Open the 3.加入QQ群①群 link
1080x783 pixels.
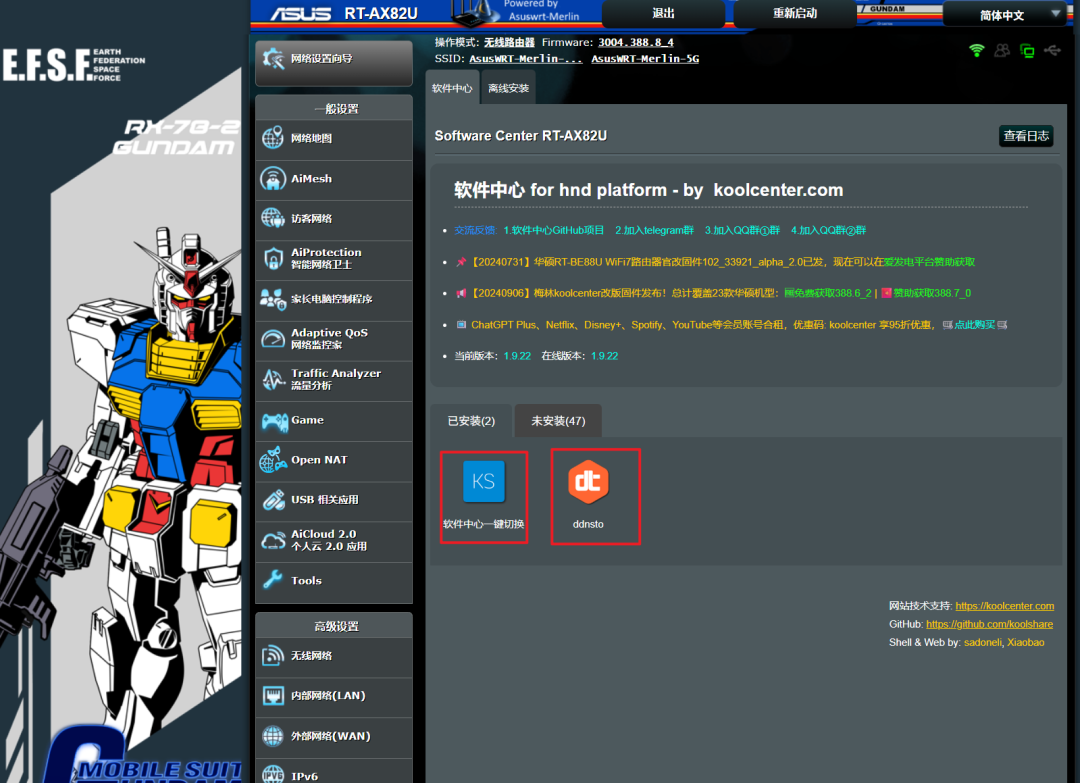tap(742, 230)
